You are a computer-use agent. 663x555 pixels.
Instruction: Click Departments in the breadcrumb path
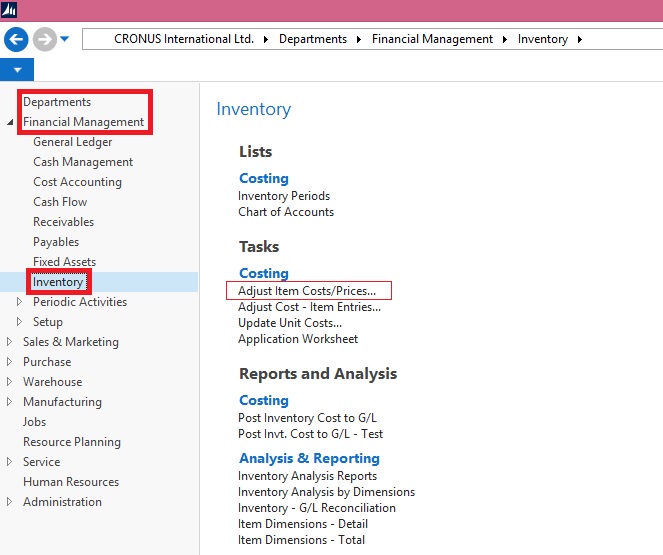[313, 39]
